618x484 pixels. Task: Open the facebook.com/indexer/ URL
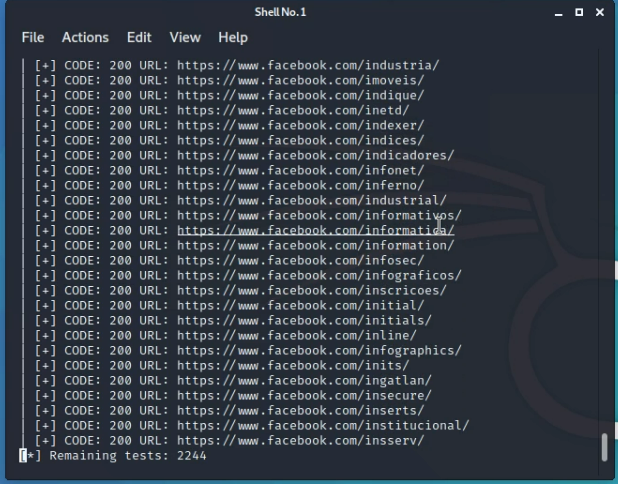[x=301, y=125]
